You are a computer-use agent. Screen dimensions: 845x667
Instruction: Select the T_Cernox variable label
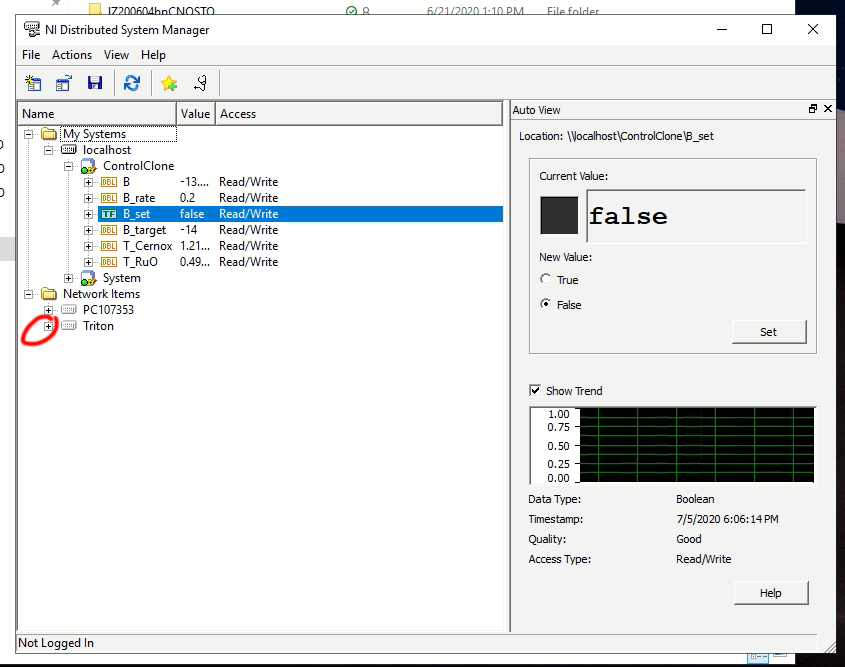coord(148,246)
